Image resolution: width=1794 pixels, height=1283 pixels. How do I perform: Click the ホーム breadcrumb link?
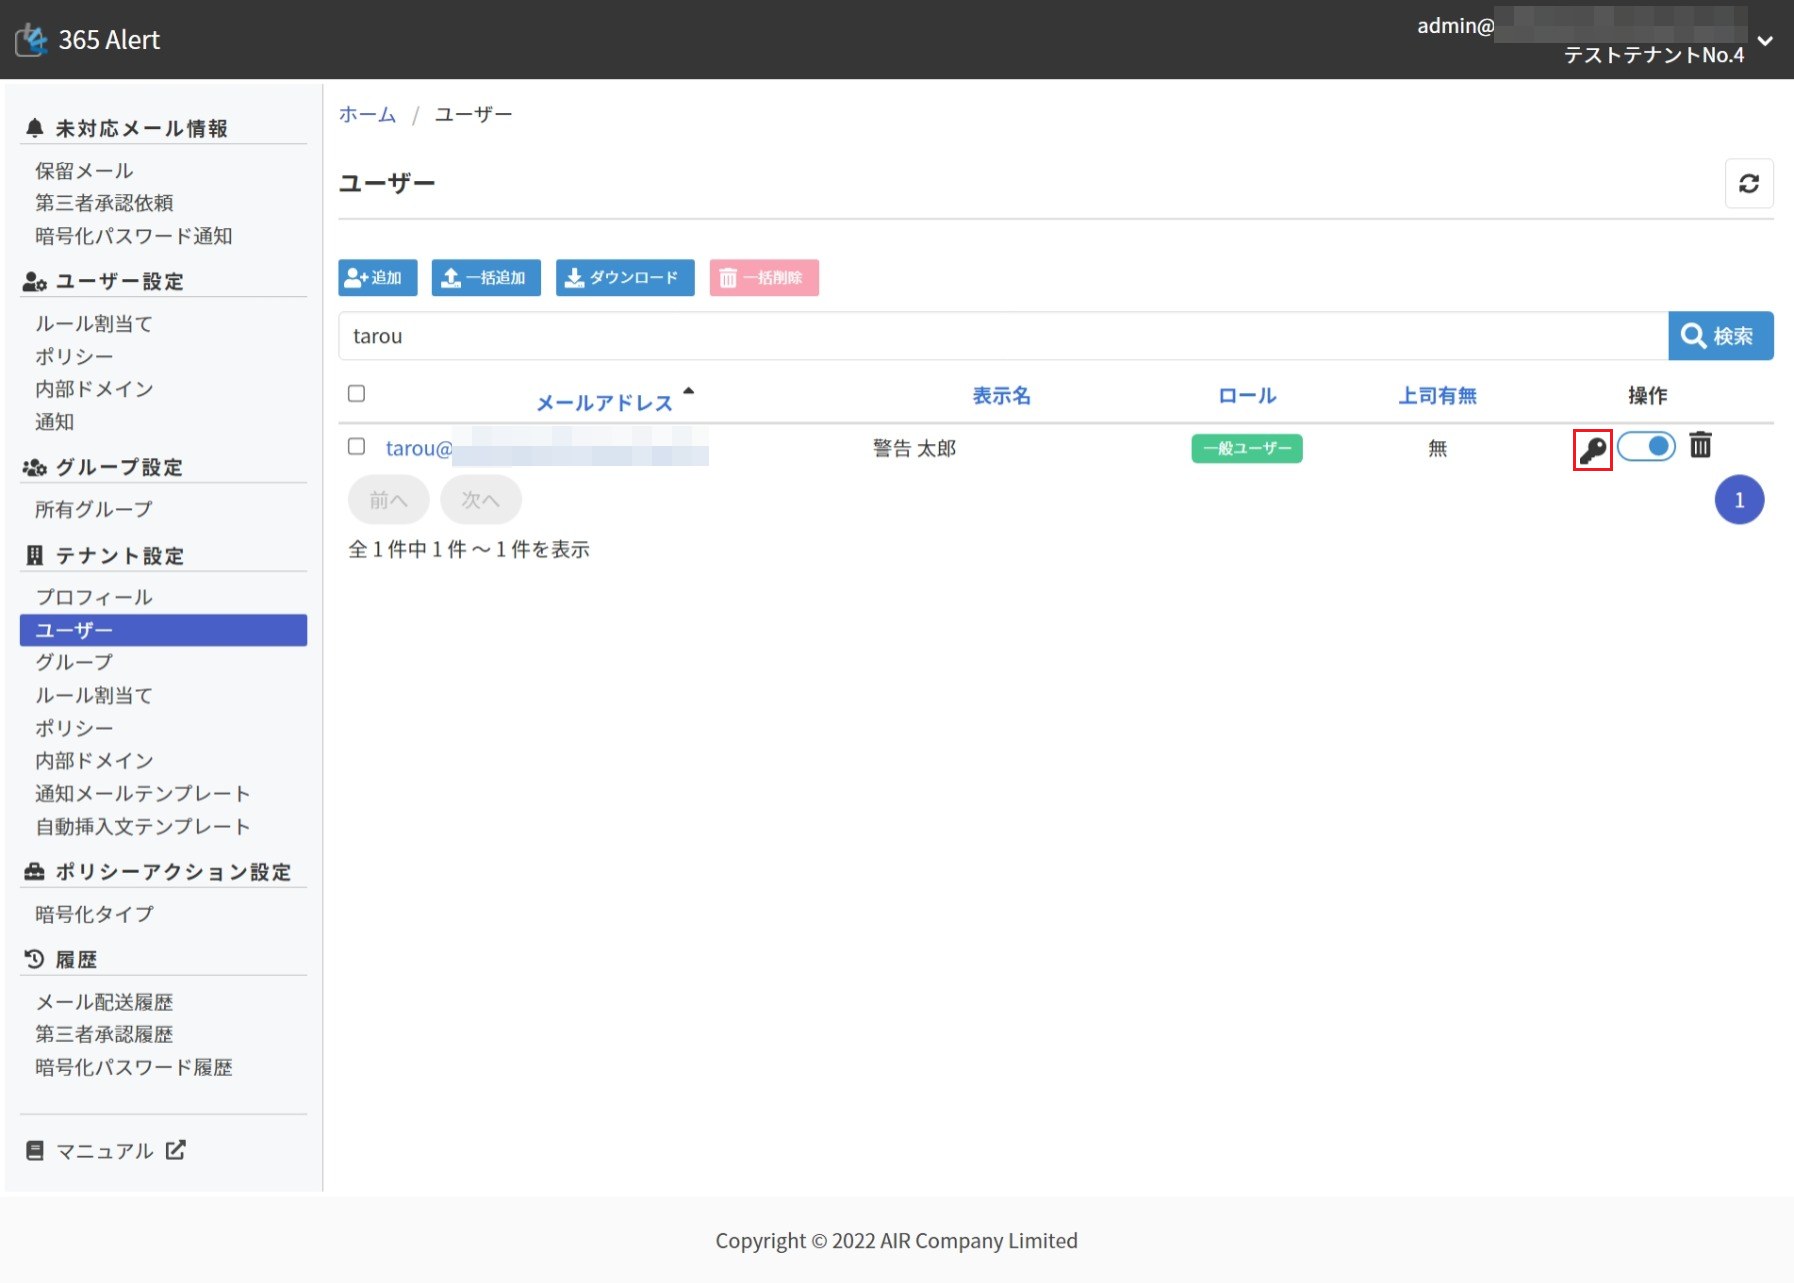pos(367,115)
